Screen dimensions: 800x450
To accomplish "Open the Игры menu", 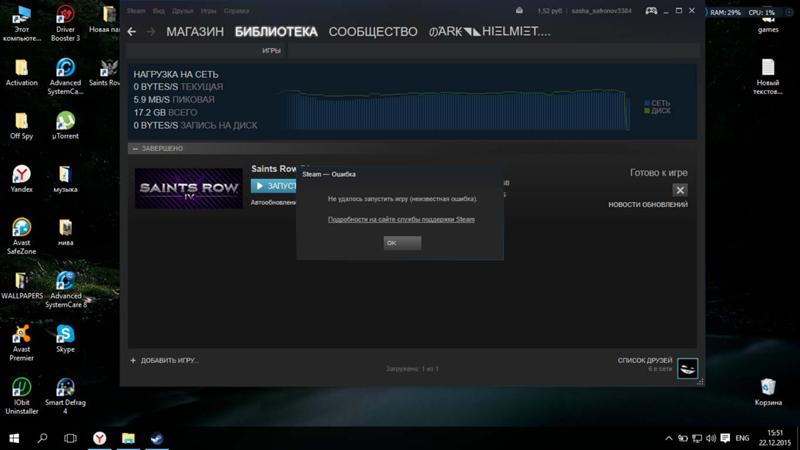I will point(208,11).
